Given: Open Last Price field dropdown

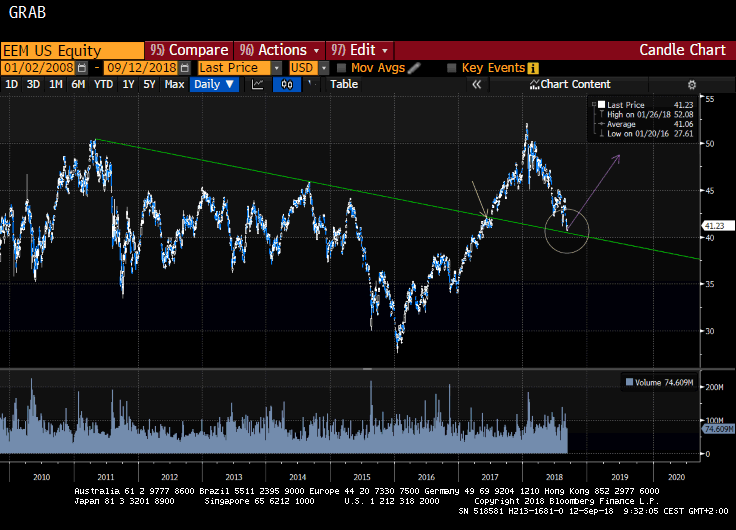Looking at the screenshot, I should [276, 68].
